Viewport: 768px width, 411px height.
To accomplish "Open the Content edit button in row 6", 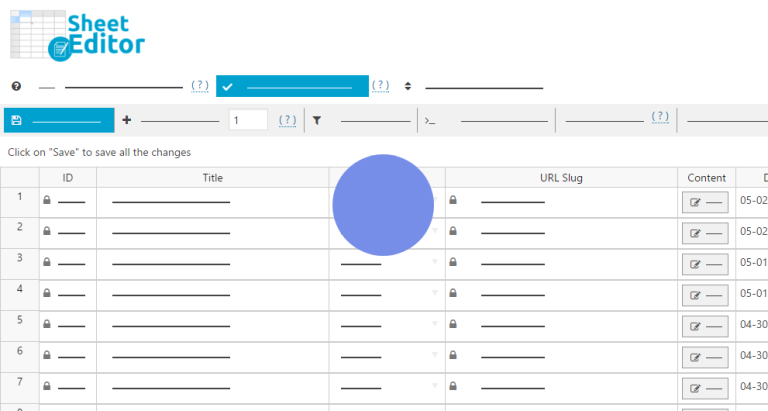I will (705, 357).
